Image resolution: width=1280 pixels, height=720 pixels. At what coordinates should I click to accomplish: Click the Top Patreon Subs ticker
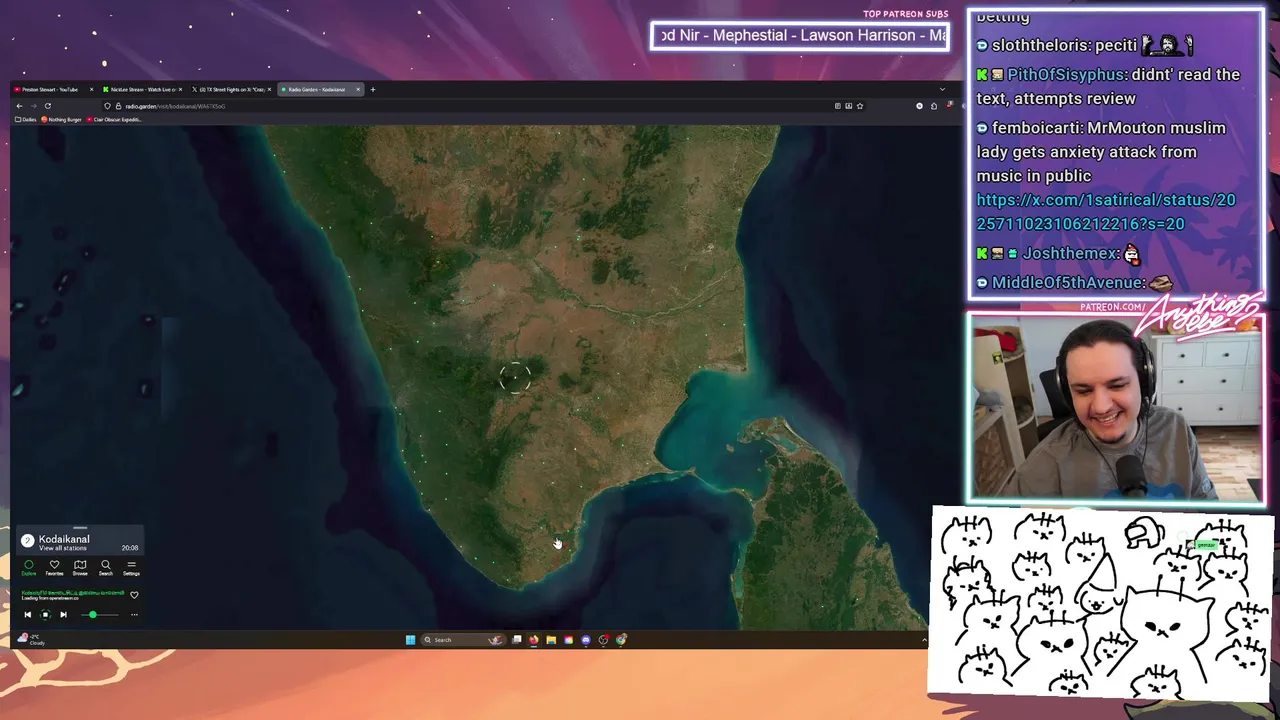[x=800, y=36]
